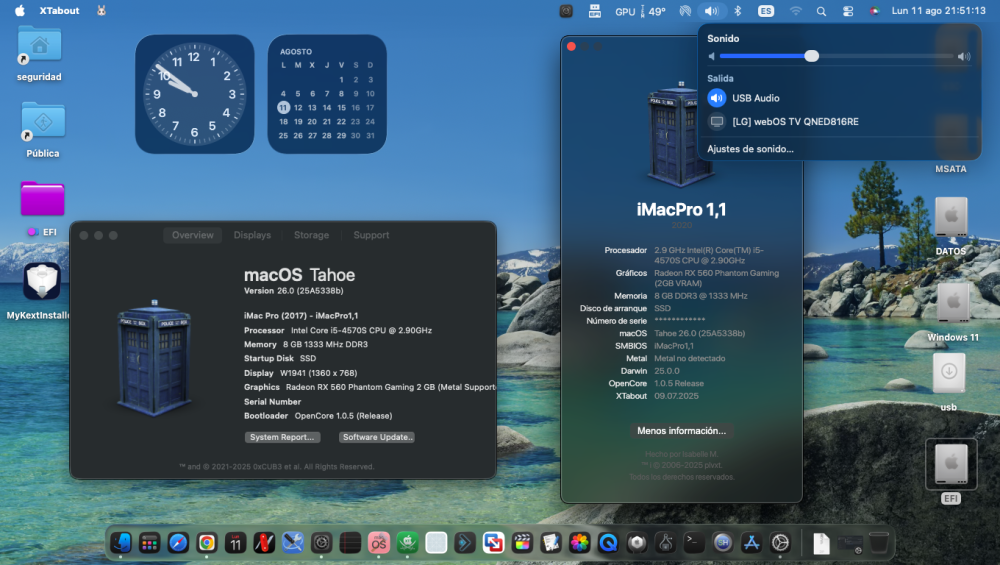This screenshot has width=1000, height=565.
Task: Open the usb drive on desktop
Action: point(949,374)
